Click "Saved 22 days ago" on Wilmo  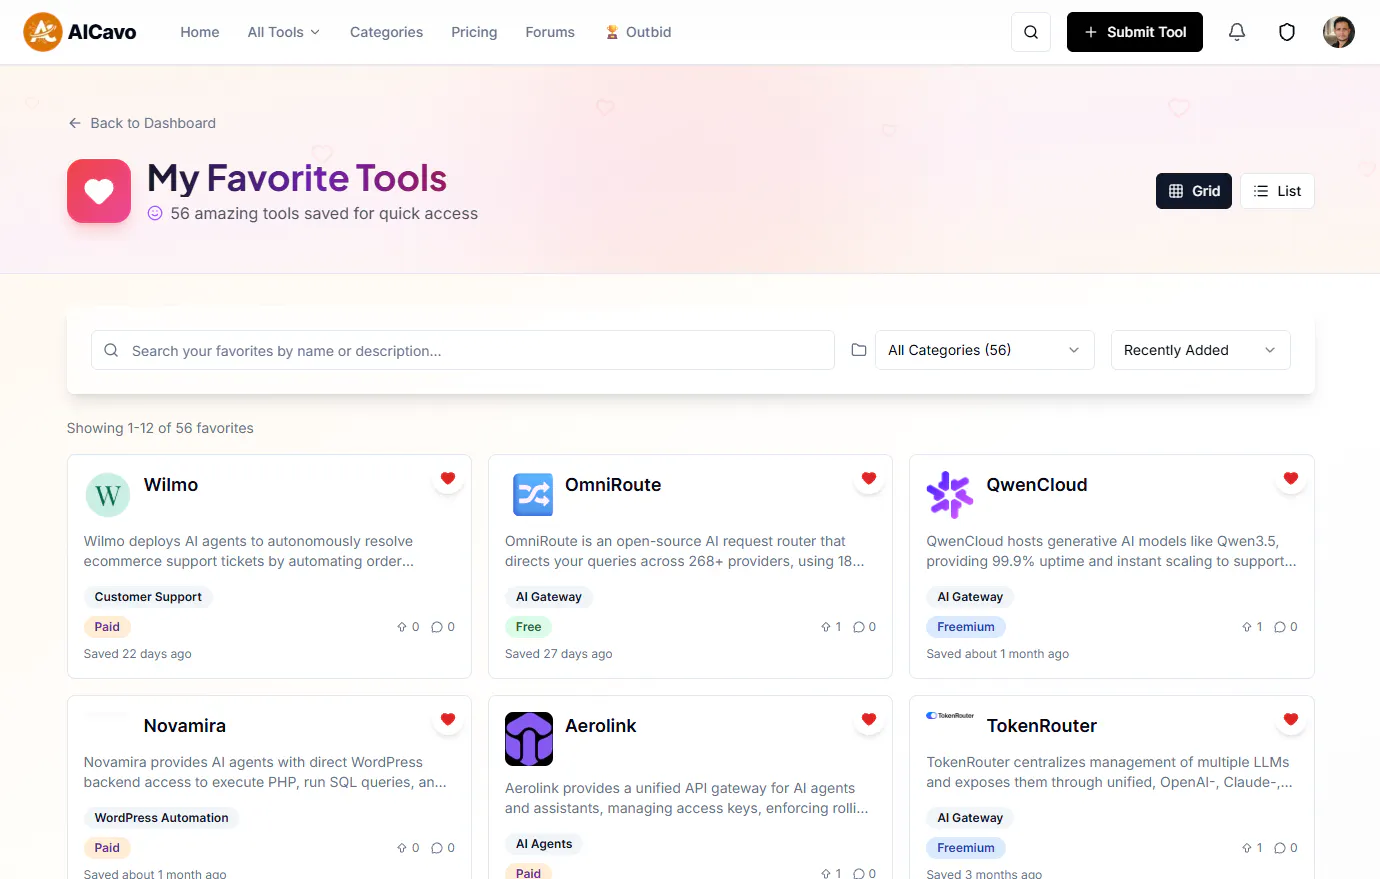[138, 654]
